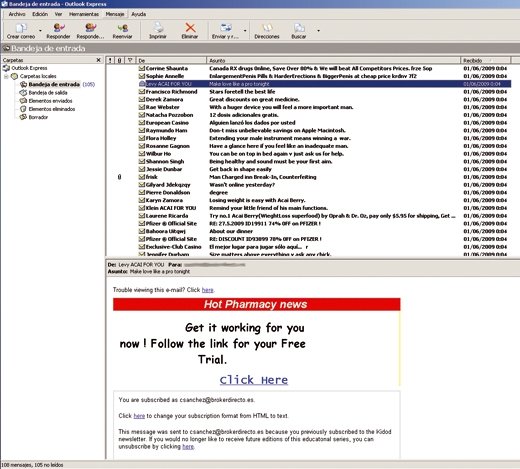
Task: Open the Mensaje menu
Action: coord(115,14)
